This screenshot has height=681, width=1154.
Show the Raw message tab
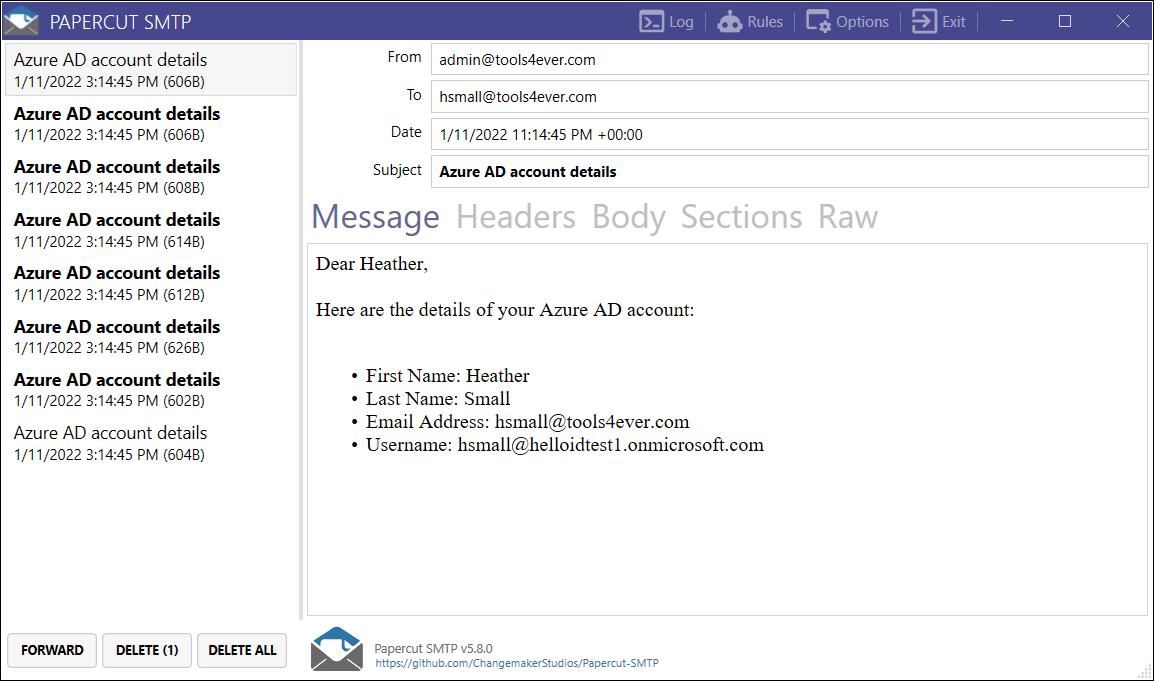coord(847,217)
